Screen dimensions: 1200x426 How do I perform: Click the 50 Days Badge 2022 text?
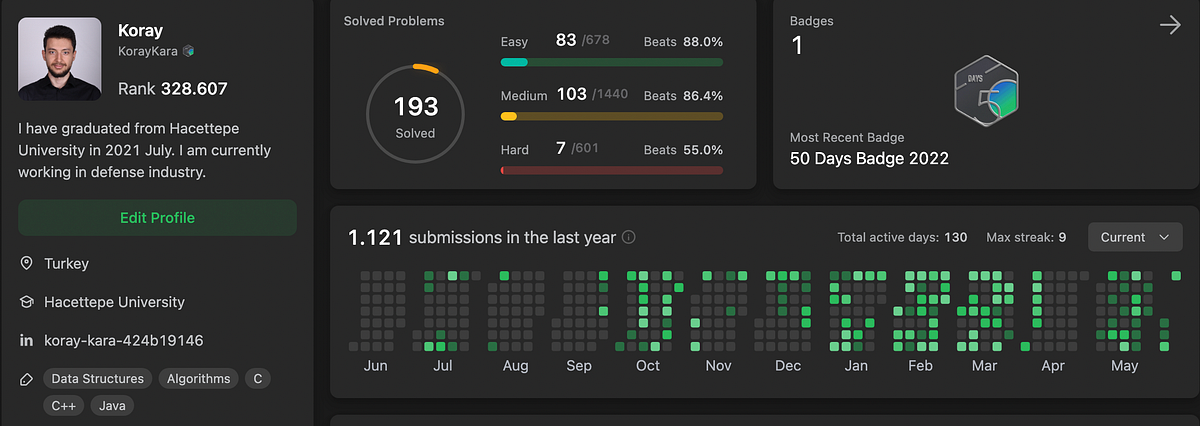click(x=869, y=158)
